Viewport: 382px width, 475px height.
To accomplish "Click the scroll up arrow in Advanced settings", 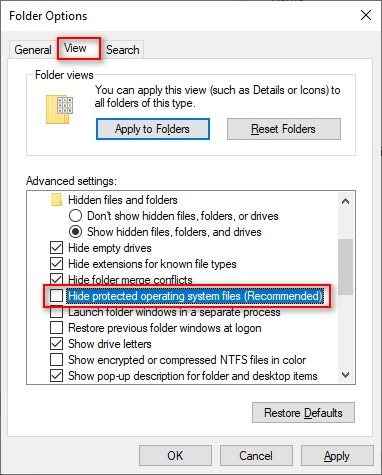I will click(x=346, y=201).
